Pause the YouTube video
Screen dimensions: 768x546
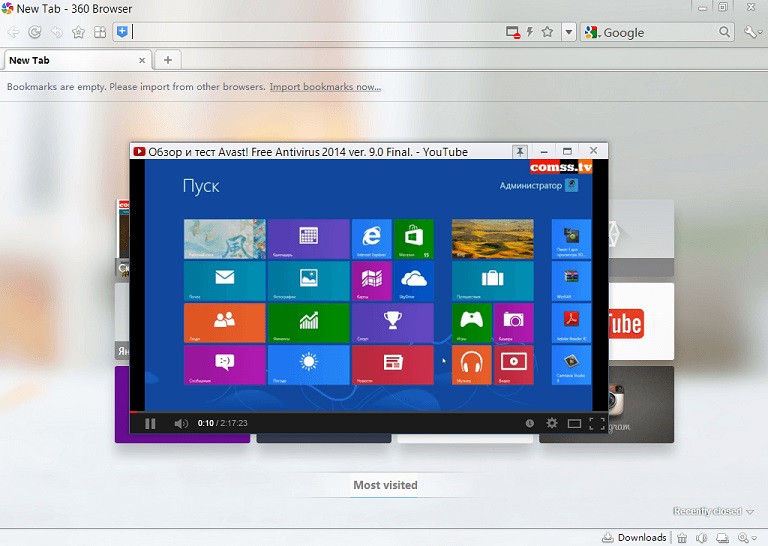[150, 423]
